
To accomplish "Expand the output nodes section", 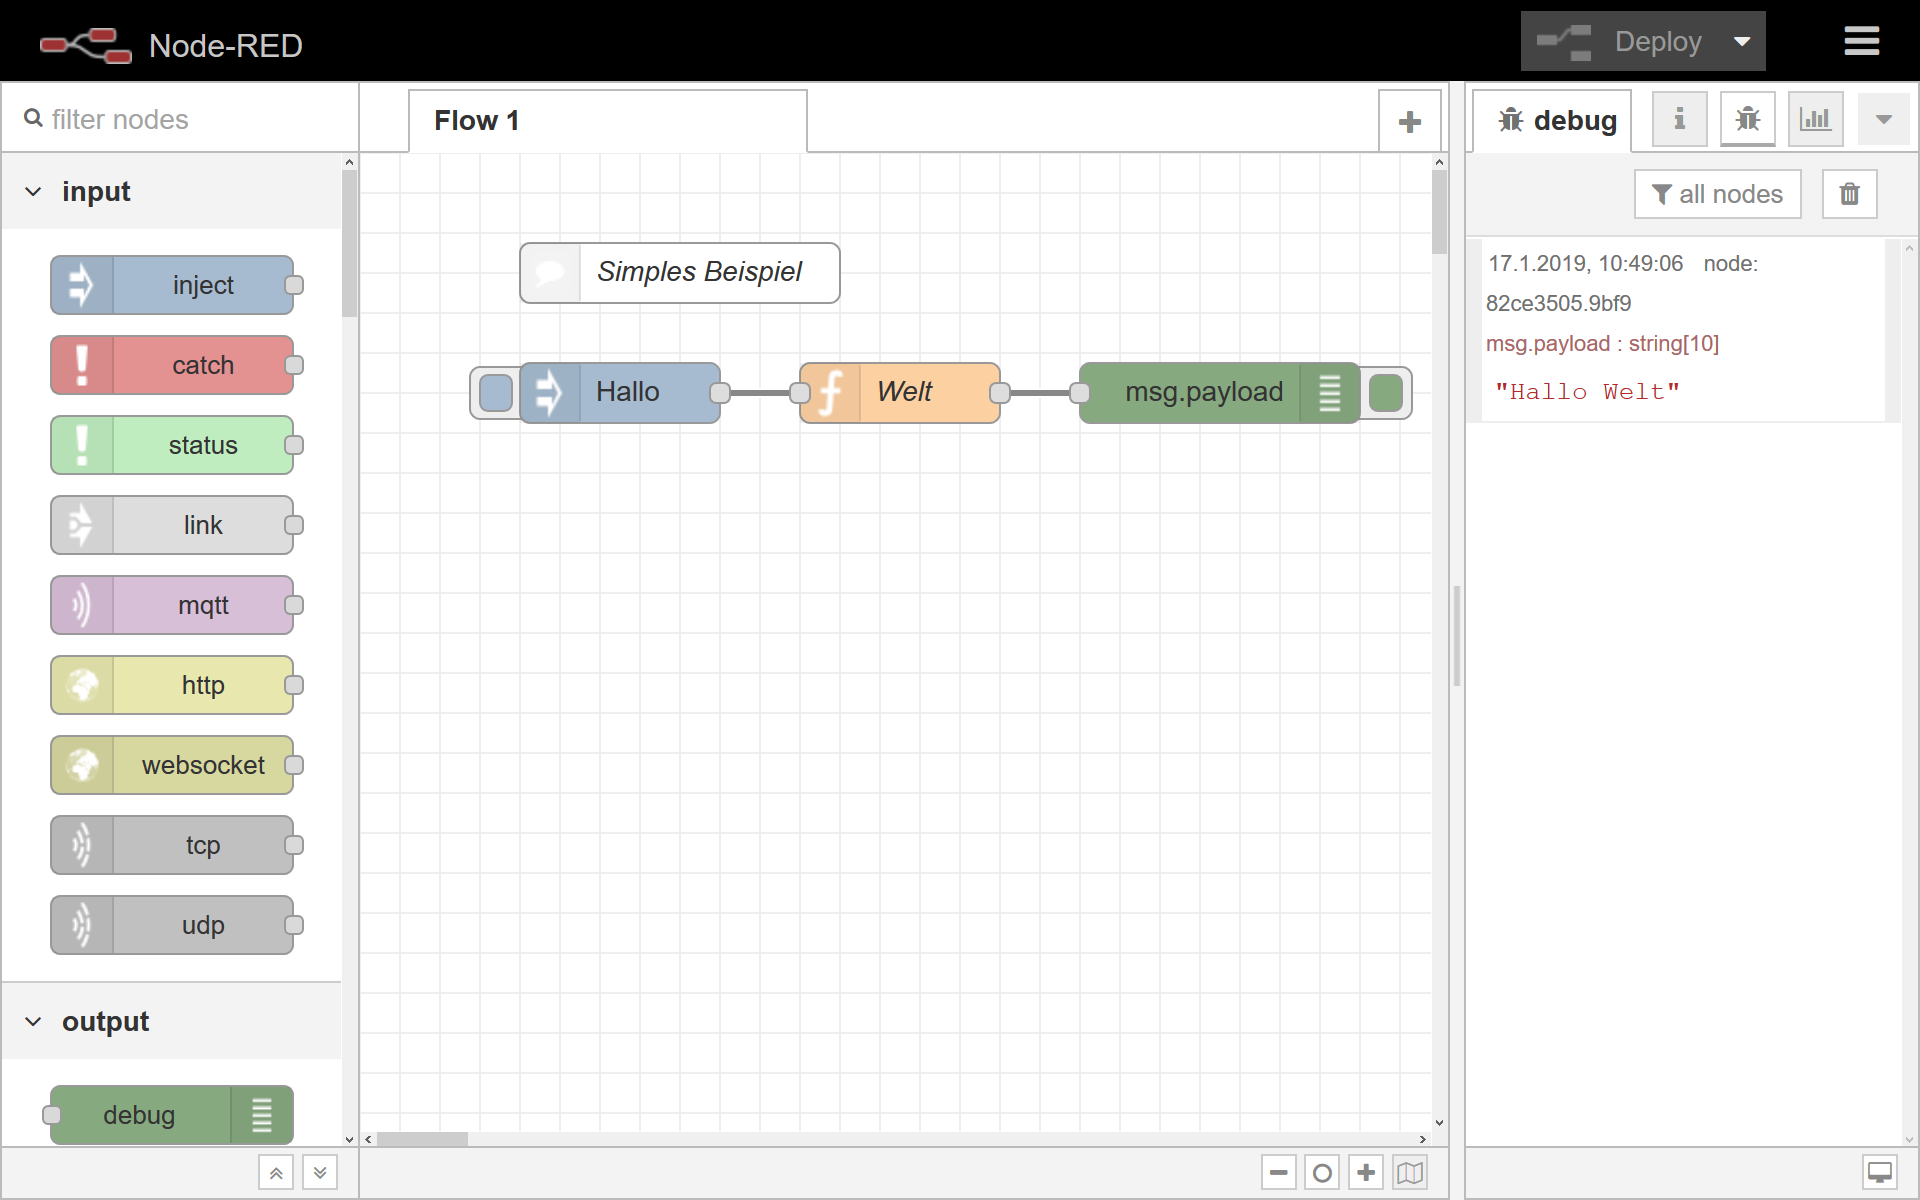I will (32, 1022).
